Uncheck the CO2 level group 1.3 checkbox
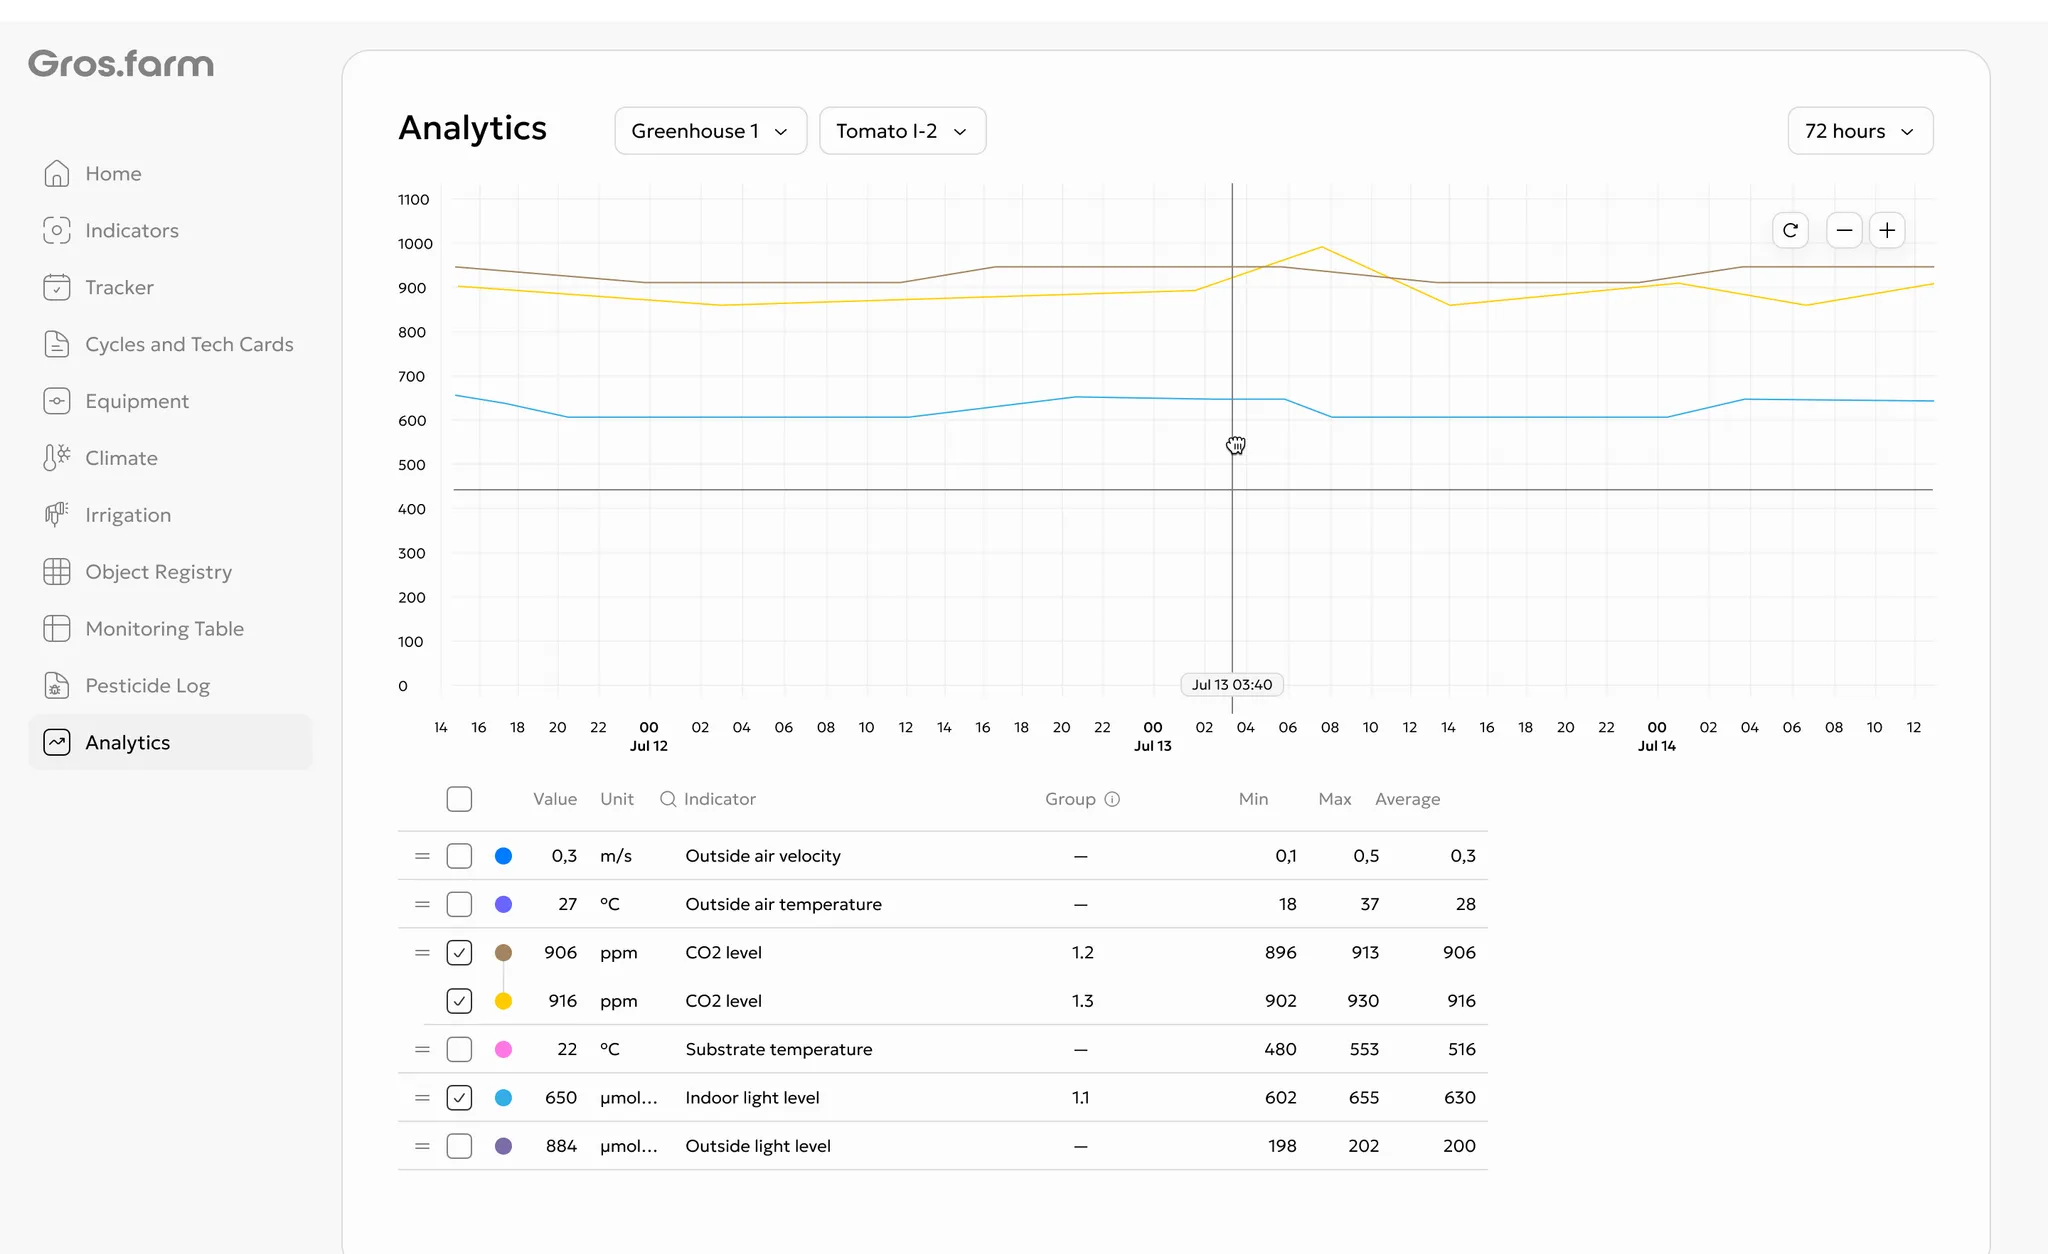This screenshot has height=1254, width=2048. pos(459,1001)
